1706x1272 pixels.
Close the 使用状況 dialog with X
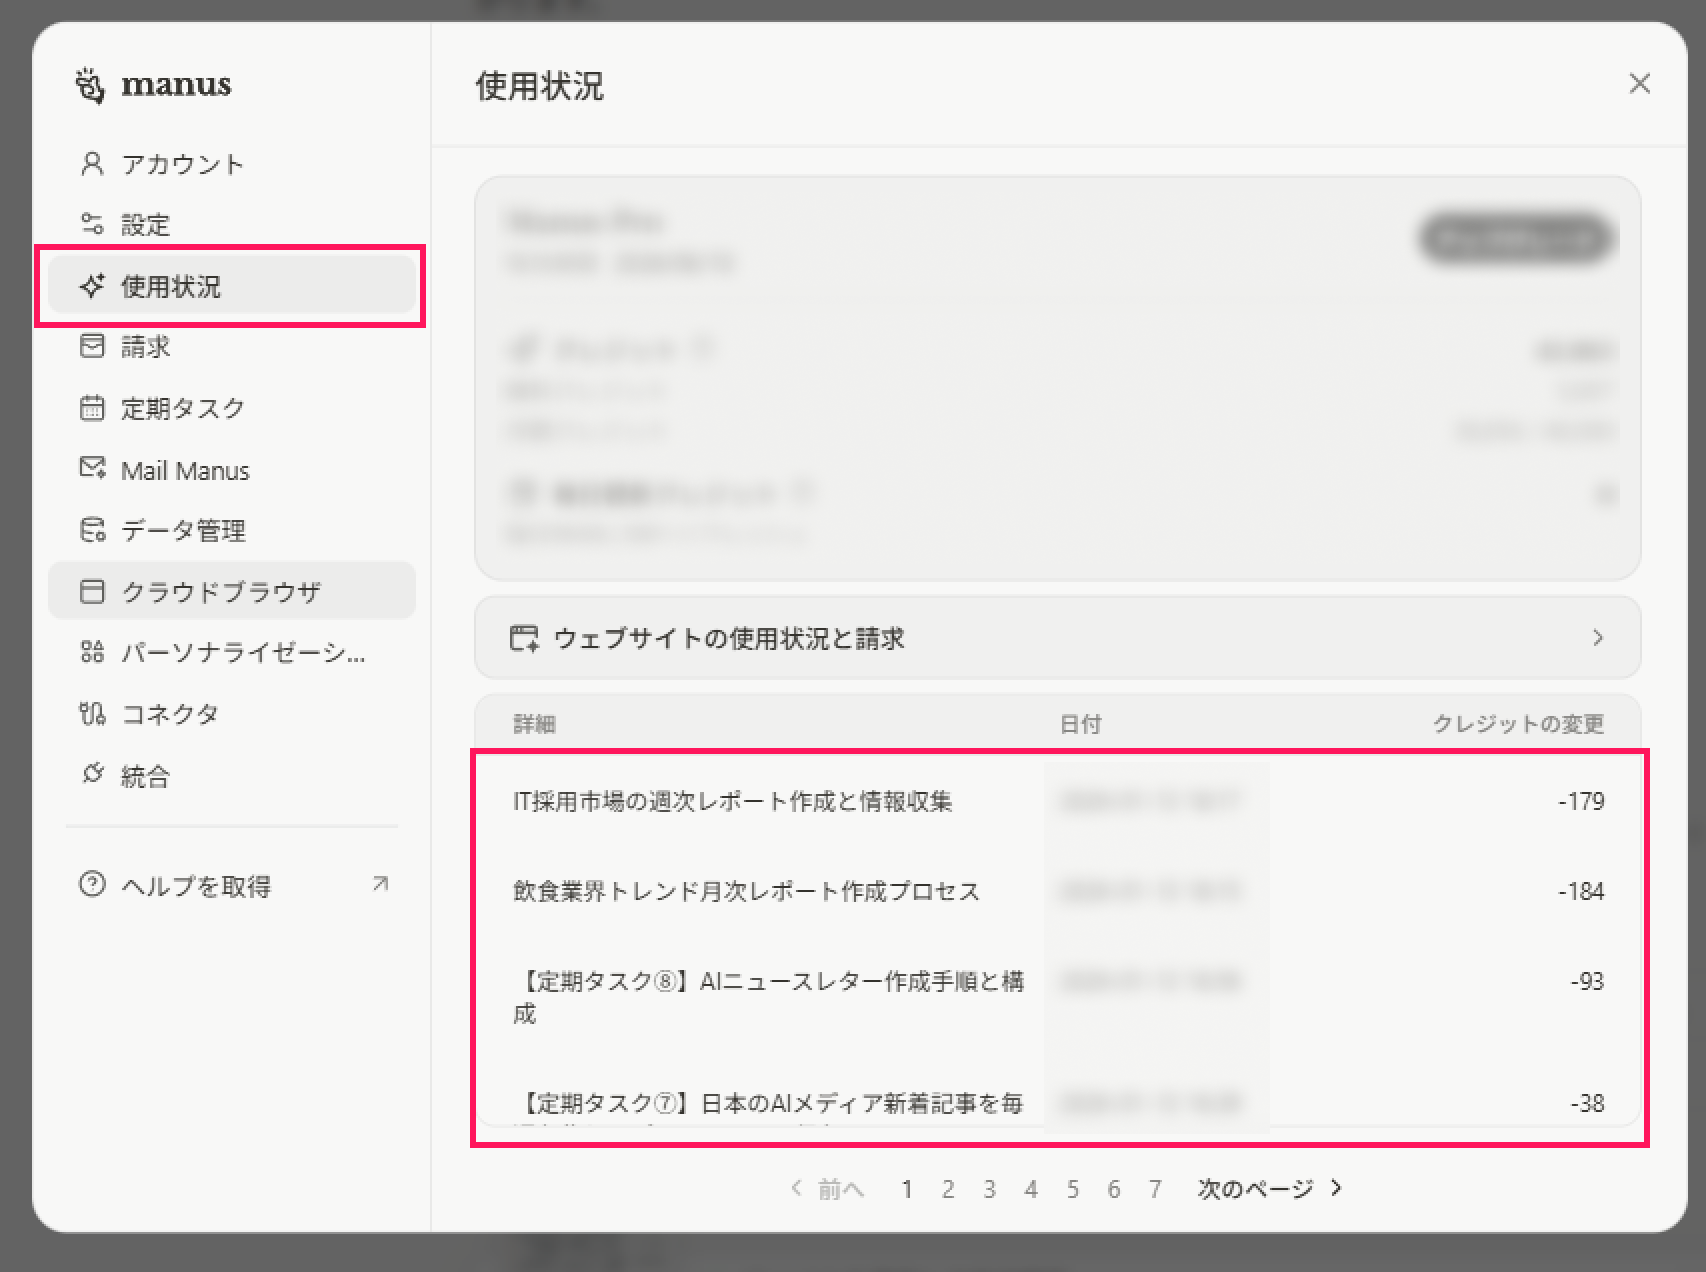click(1639, 84)
